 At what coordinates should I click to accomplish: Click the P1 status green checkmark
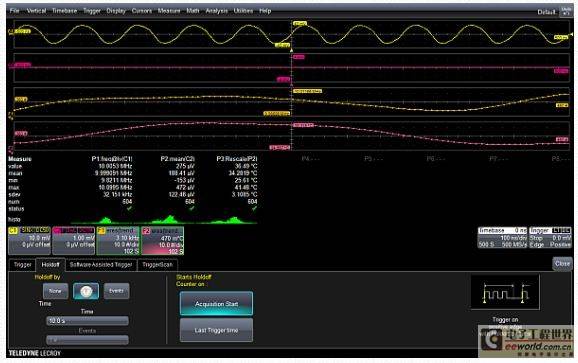click(129, 209)
